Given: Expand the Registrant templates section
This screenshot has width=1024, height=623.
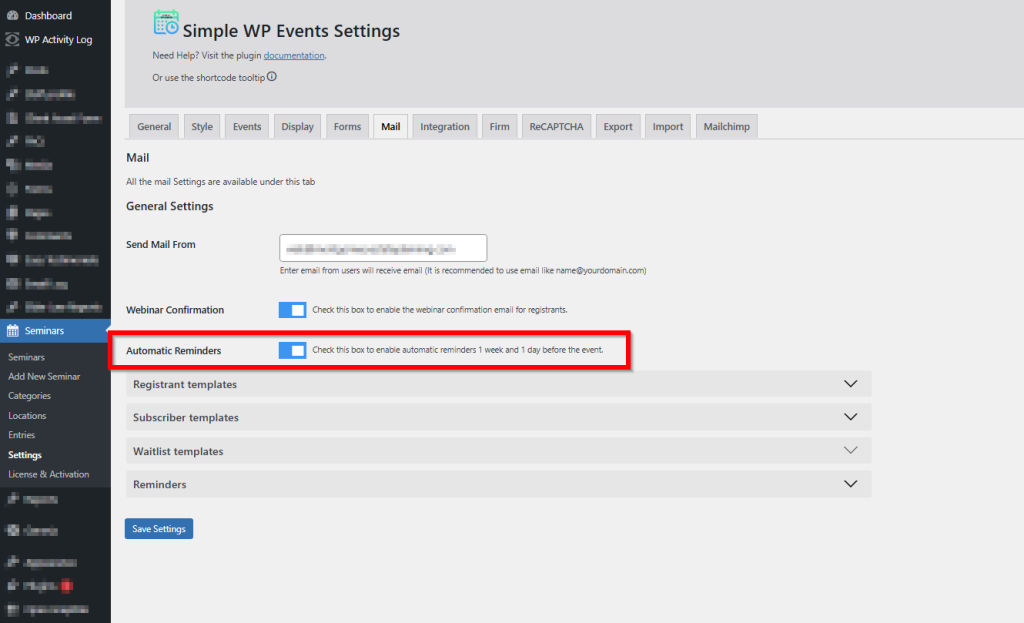Looking at the screenshot, I should [x=498, y=384].
